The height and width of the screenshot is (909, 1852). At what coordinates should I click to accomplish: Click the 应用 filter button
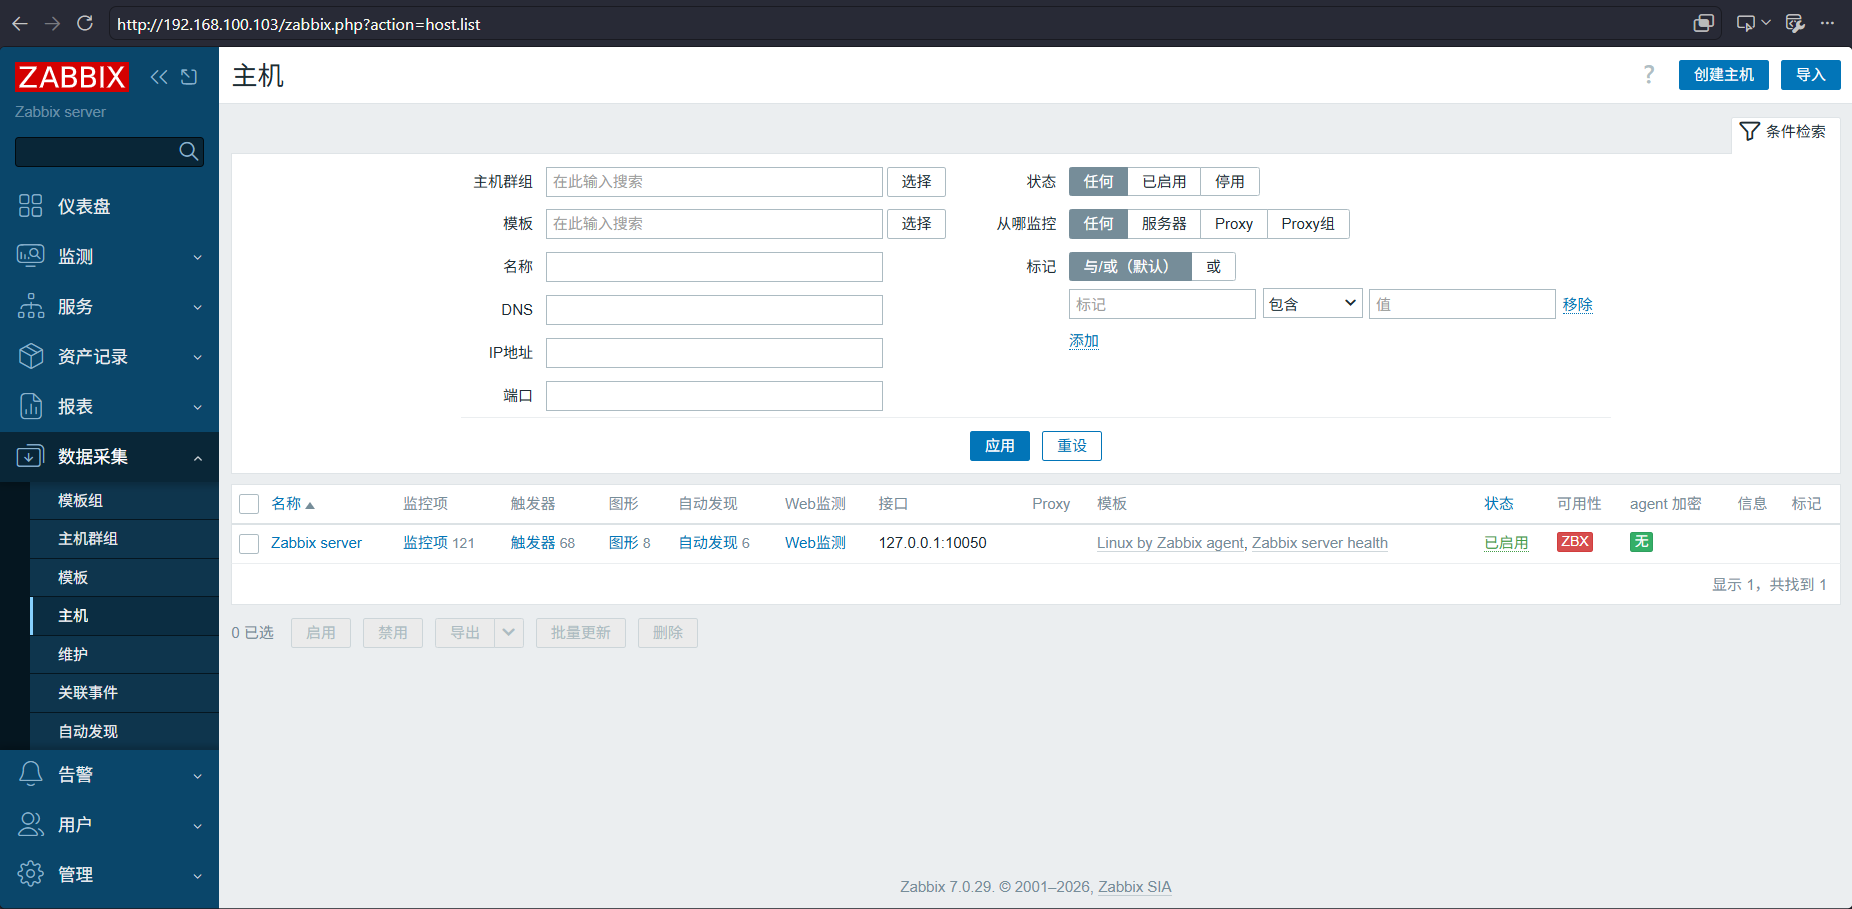point(1000,446)
